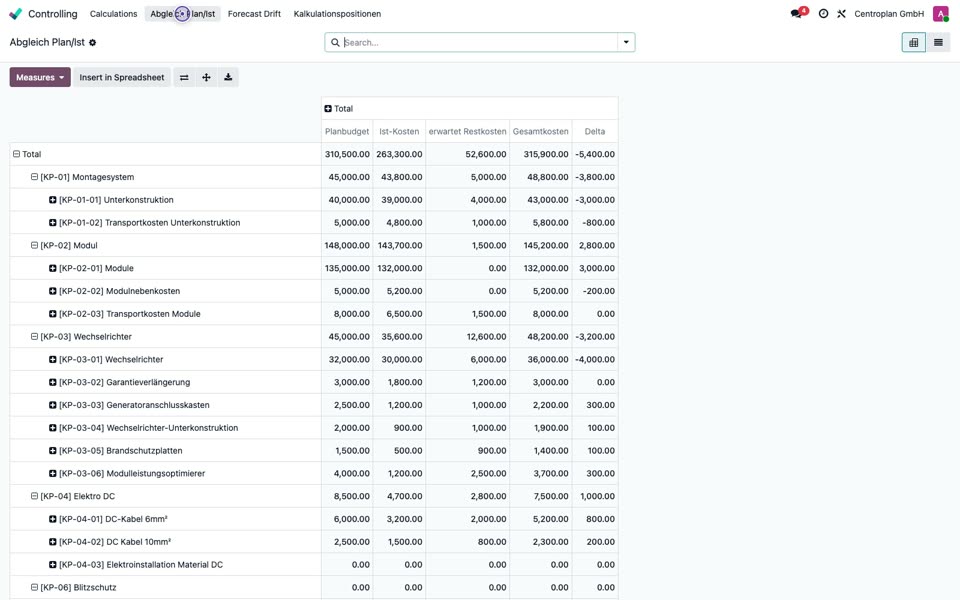960x600 pixels.
Task: Collapse the [KP-04] Elektro DC group
Action: click(x=165, y=496)
